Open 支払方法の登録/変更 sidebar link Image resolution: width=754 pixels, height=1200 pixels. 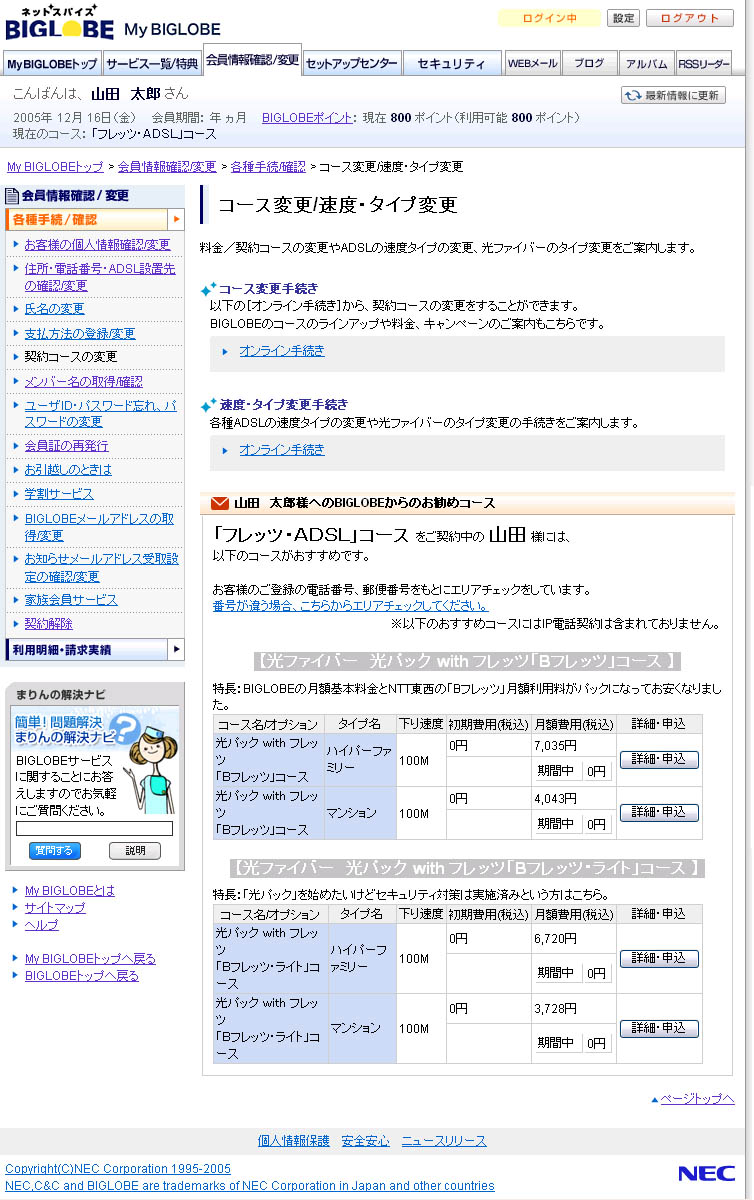(80, 334)
